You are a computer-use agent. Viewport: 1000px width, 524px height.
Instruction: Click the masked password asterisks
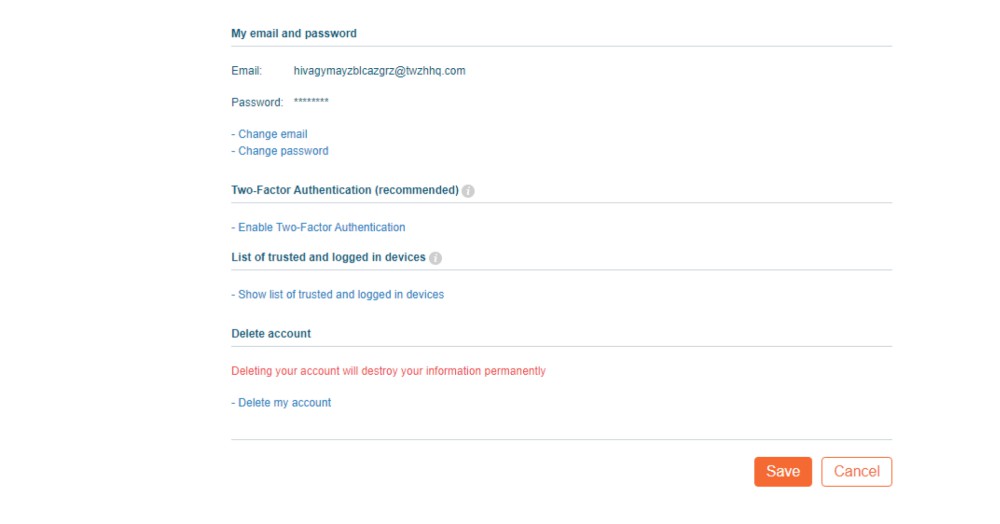coord(311,101)
